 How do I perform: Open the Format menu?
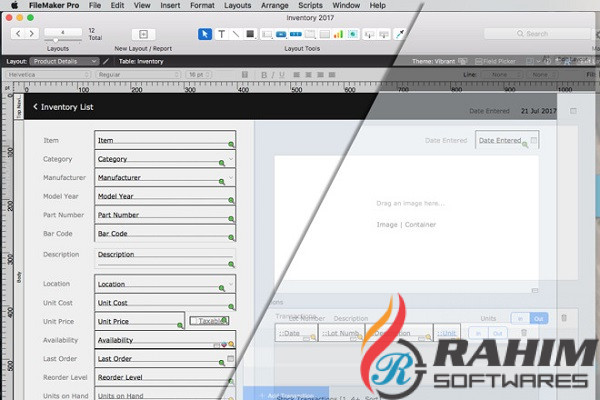coord(202,5)
